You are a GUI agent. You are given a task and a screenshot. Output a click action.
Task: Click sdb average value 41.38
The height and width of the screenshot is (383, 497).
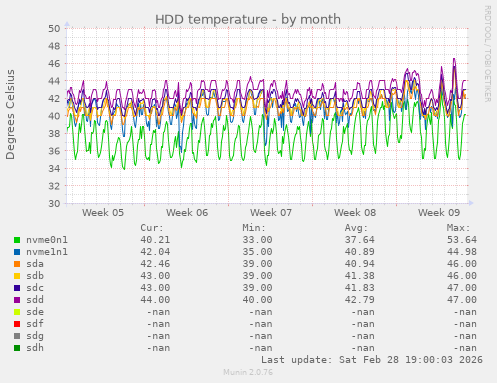[x=360, y=276]
